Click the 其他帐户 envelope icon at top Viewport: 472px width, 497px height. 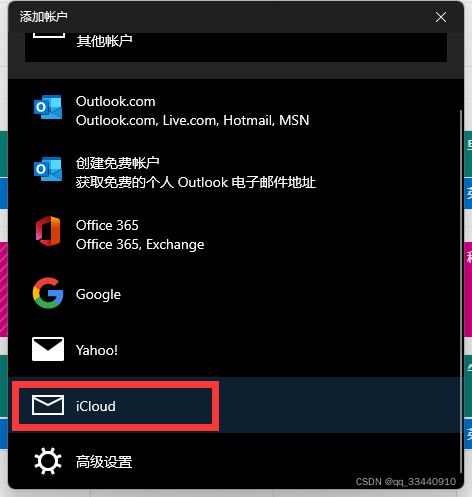point(49,35)
